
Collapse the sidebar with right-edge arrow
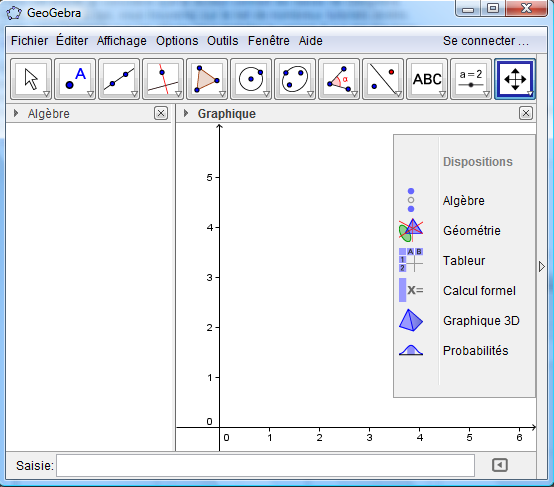542,266
